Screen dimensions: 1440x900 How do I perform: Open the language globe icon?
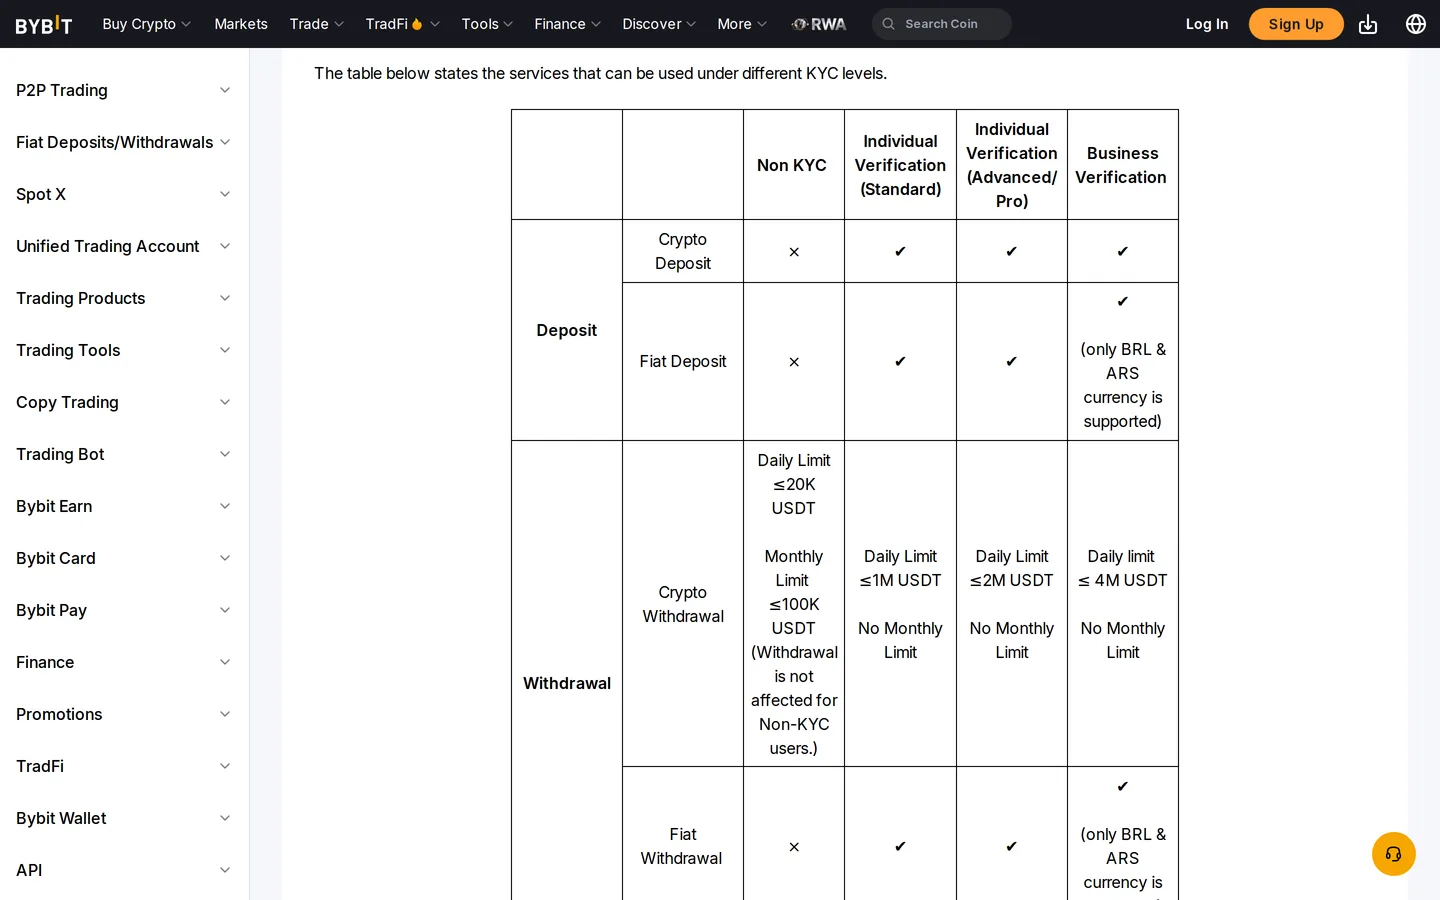point(1416,24)
